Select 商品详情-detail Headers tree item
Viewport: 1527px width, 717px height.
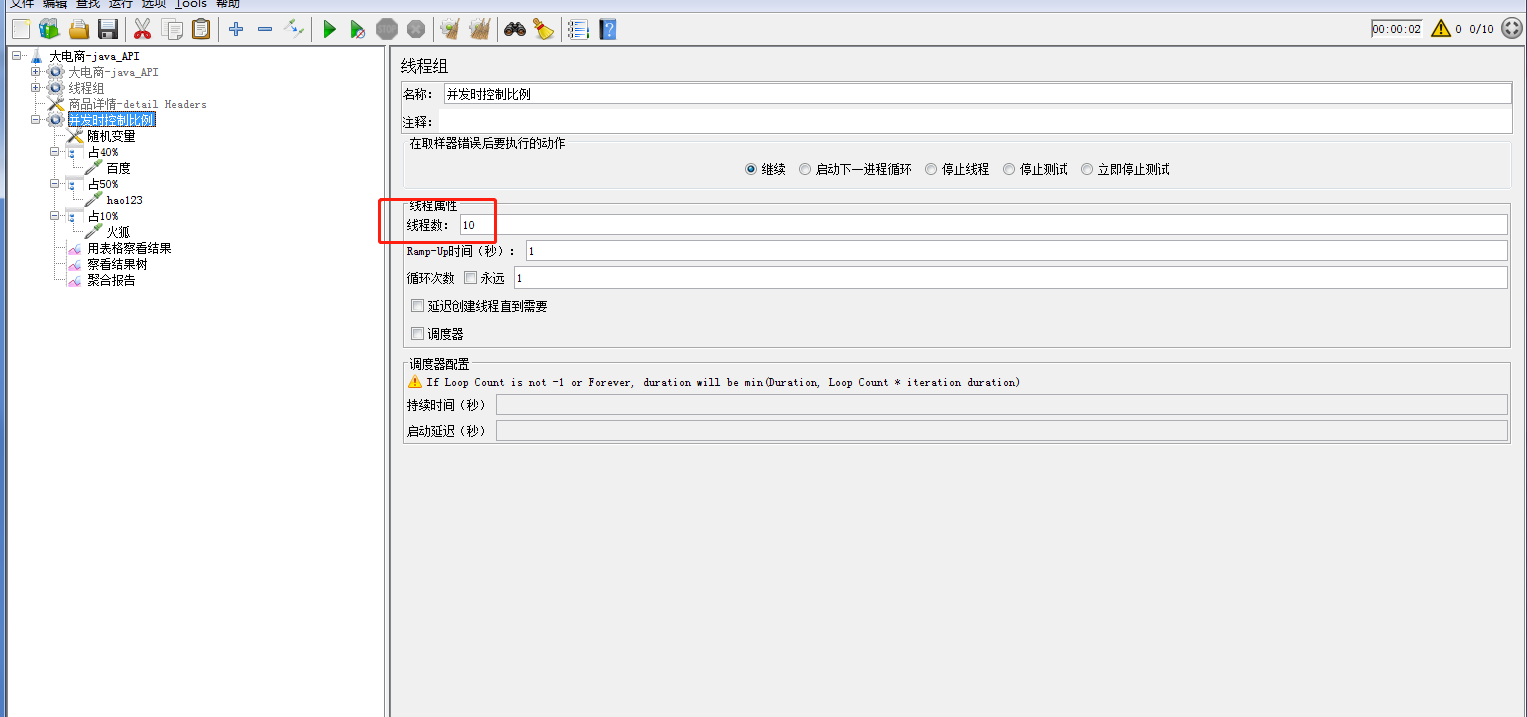[137, 104]
